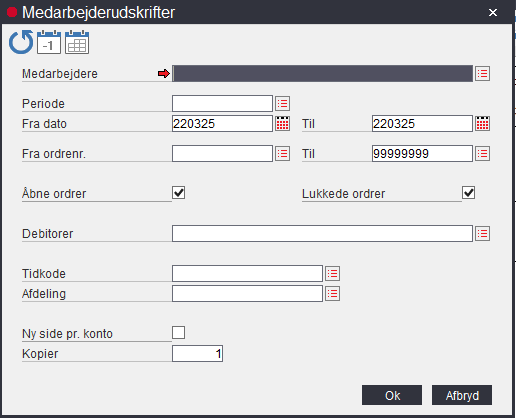The width and height of the screenshot is (516, 418).
Task: Uncheck the Lukkede ordrer checkbox
Action: coord(469,193)
